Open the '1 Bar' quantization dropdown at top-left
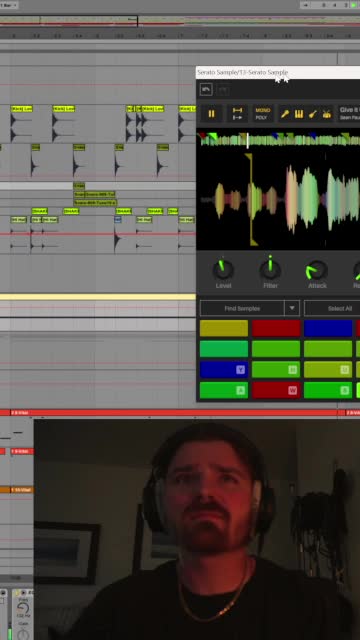The height and width of the screenshot is (640, 360). click(x=9, y=5)
